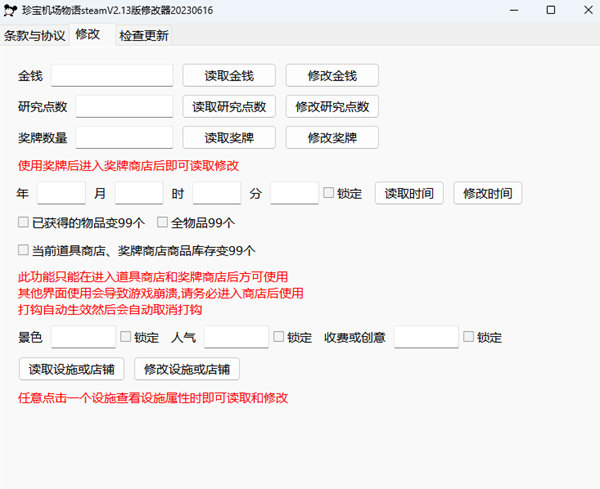
Task: Focus the 人气 input field
Action: [236, 337]
